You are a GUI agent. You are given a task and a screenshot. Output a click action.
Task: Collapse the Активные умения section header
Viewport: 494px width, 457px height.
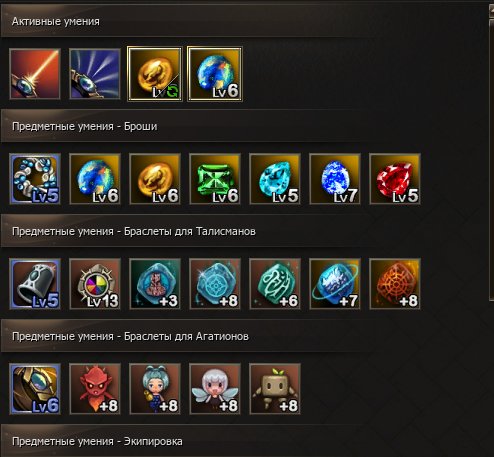point(243,21)
